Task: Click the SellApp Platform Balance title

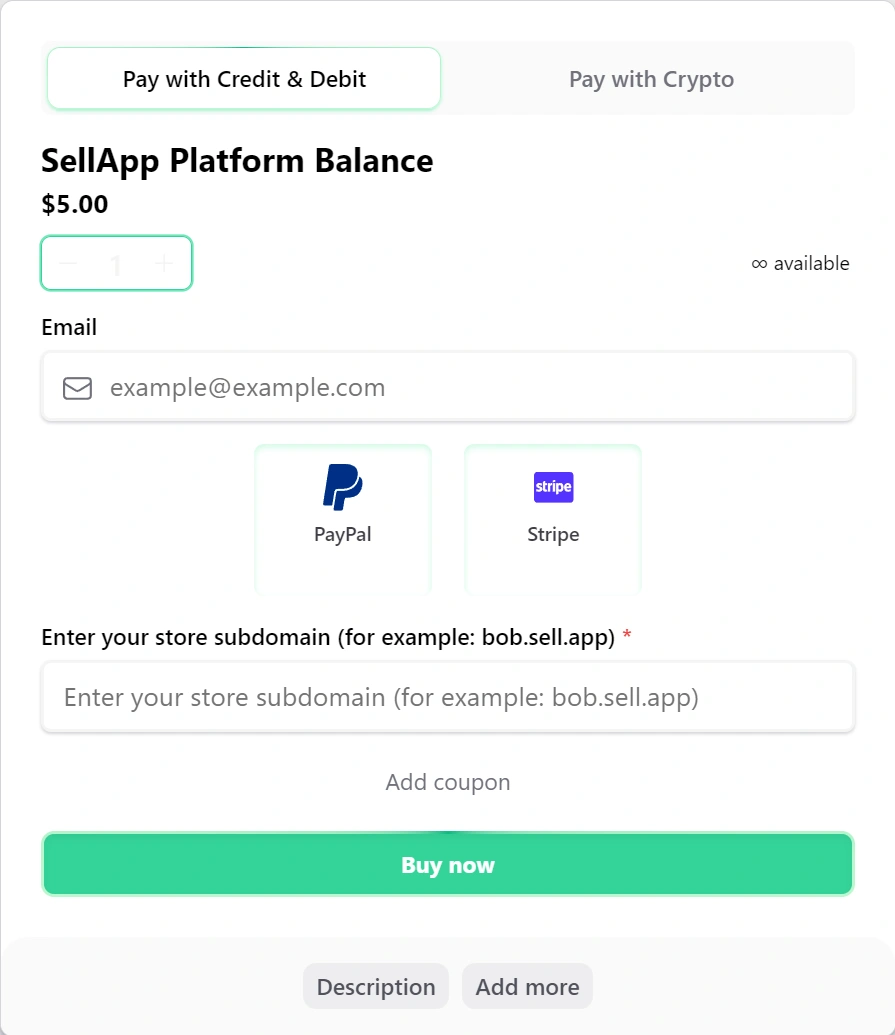Action: 237,160
